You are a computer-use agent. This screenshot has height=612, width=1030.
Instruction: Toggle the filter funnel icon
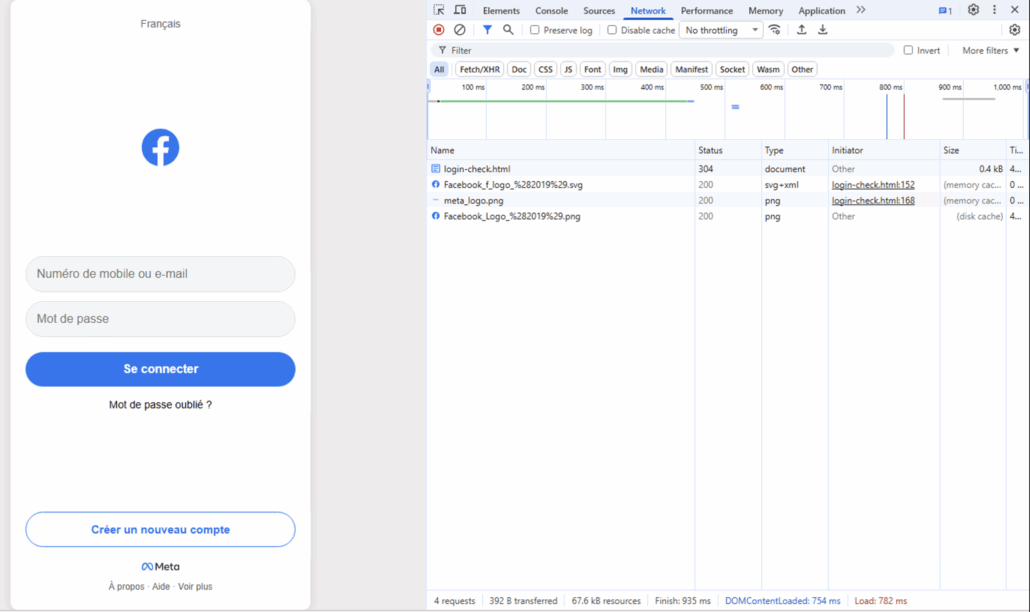click(x=487, y=30)
